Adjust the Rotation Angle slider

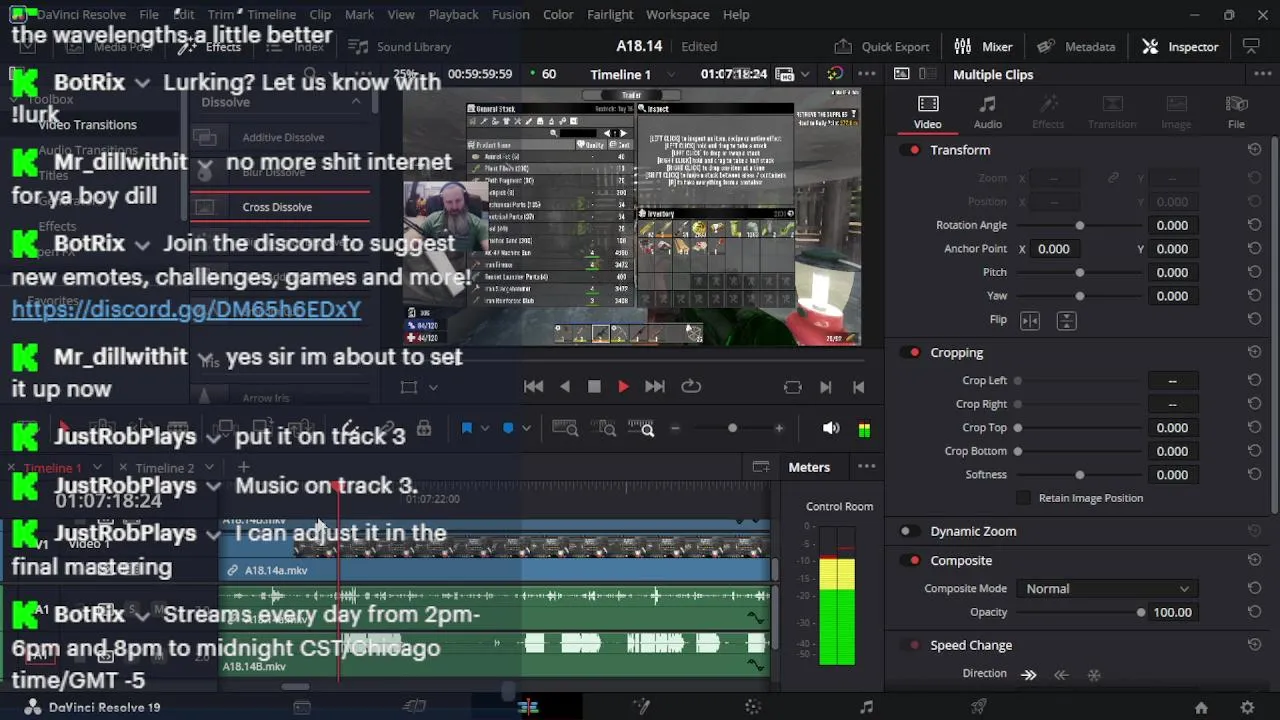(x=1079, y=226)
